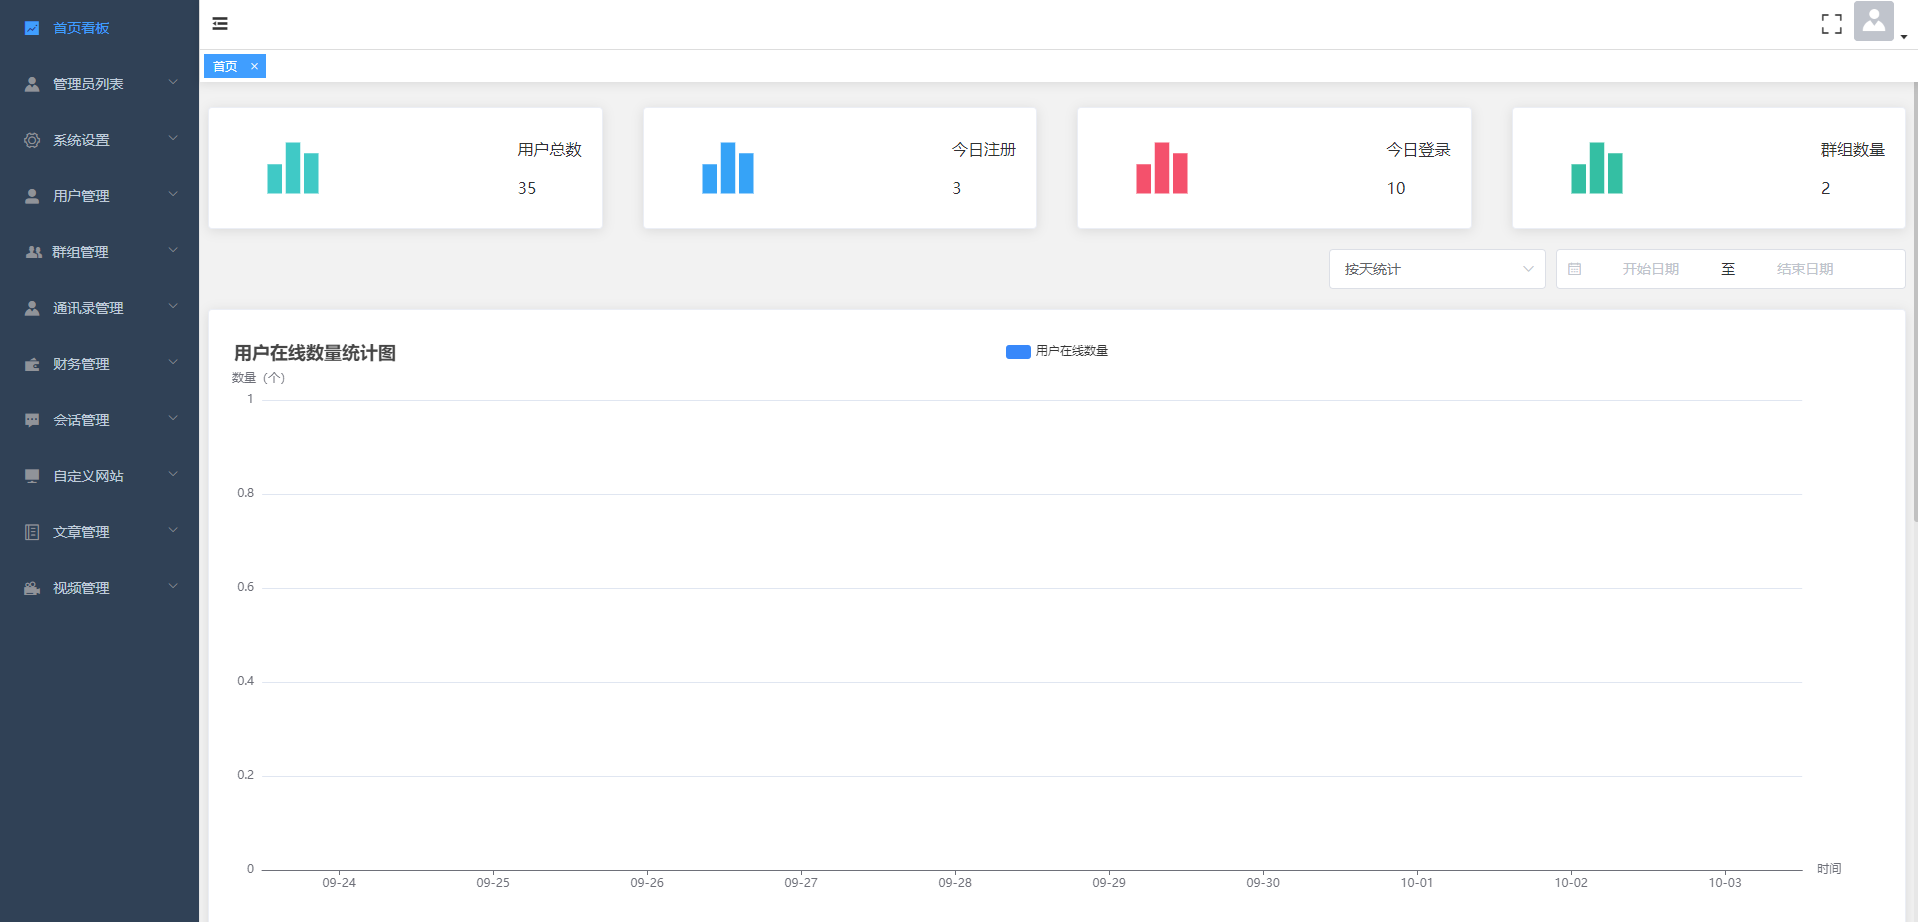Click the 开始日期 start date field

pyautogui.click(x=1650, y=269)
